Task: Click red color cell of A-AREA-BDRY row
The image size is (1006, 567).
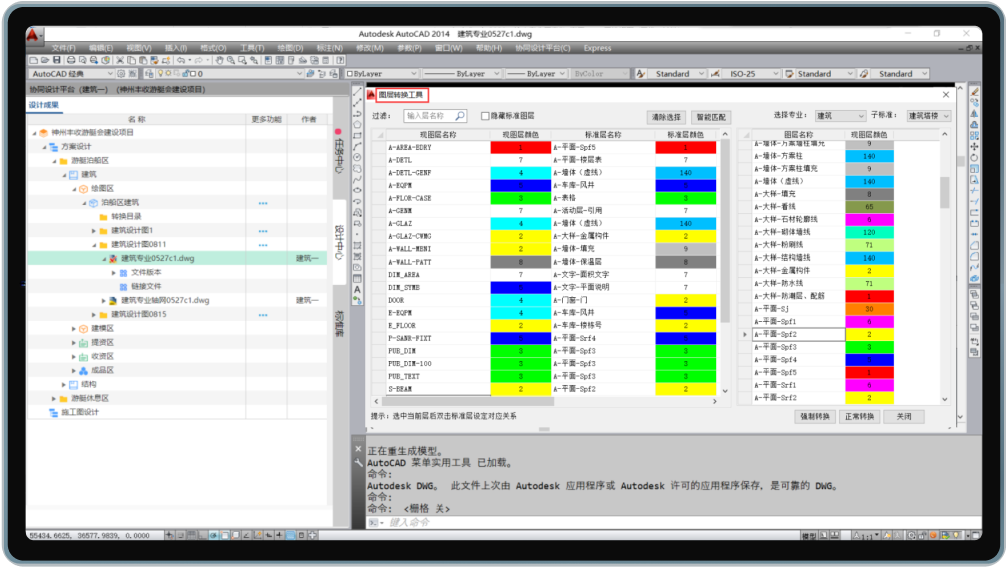Action: (x=520, y=148)
